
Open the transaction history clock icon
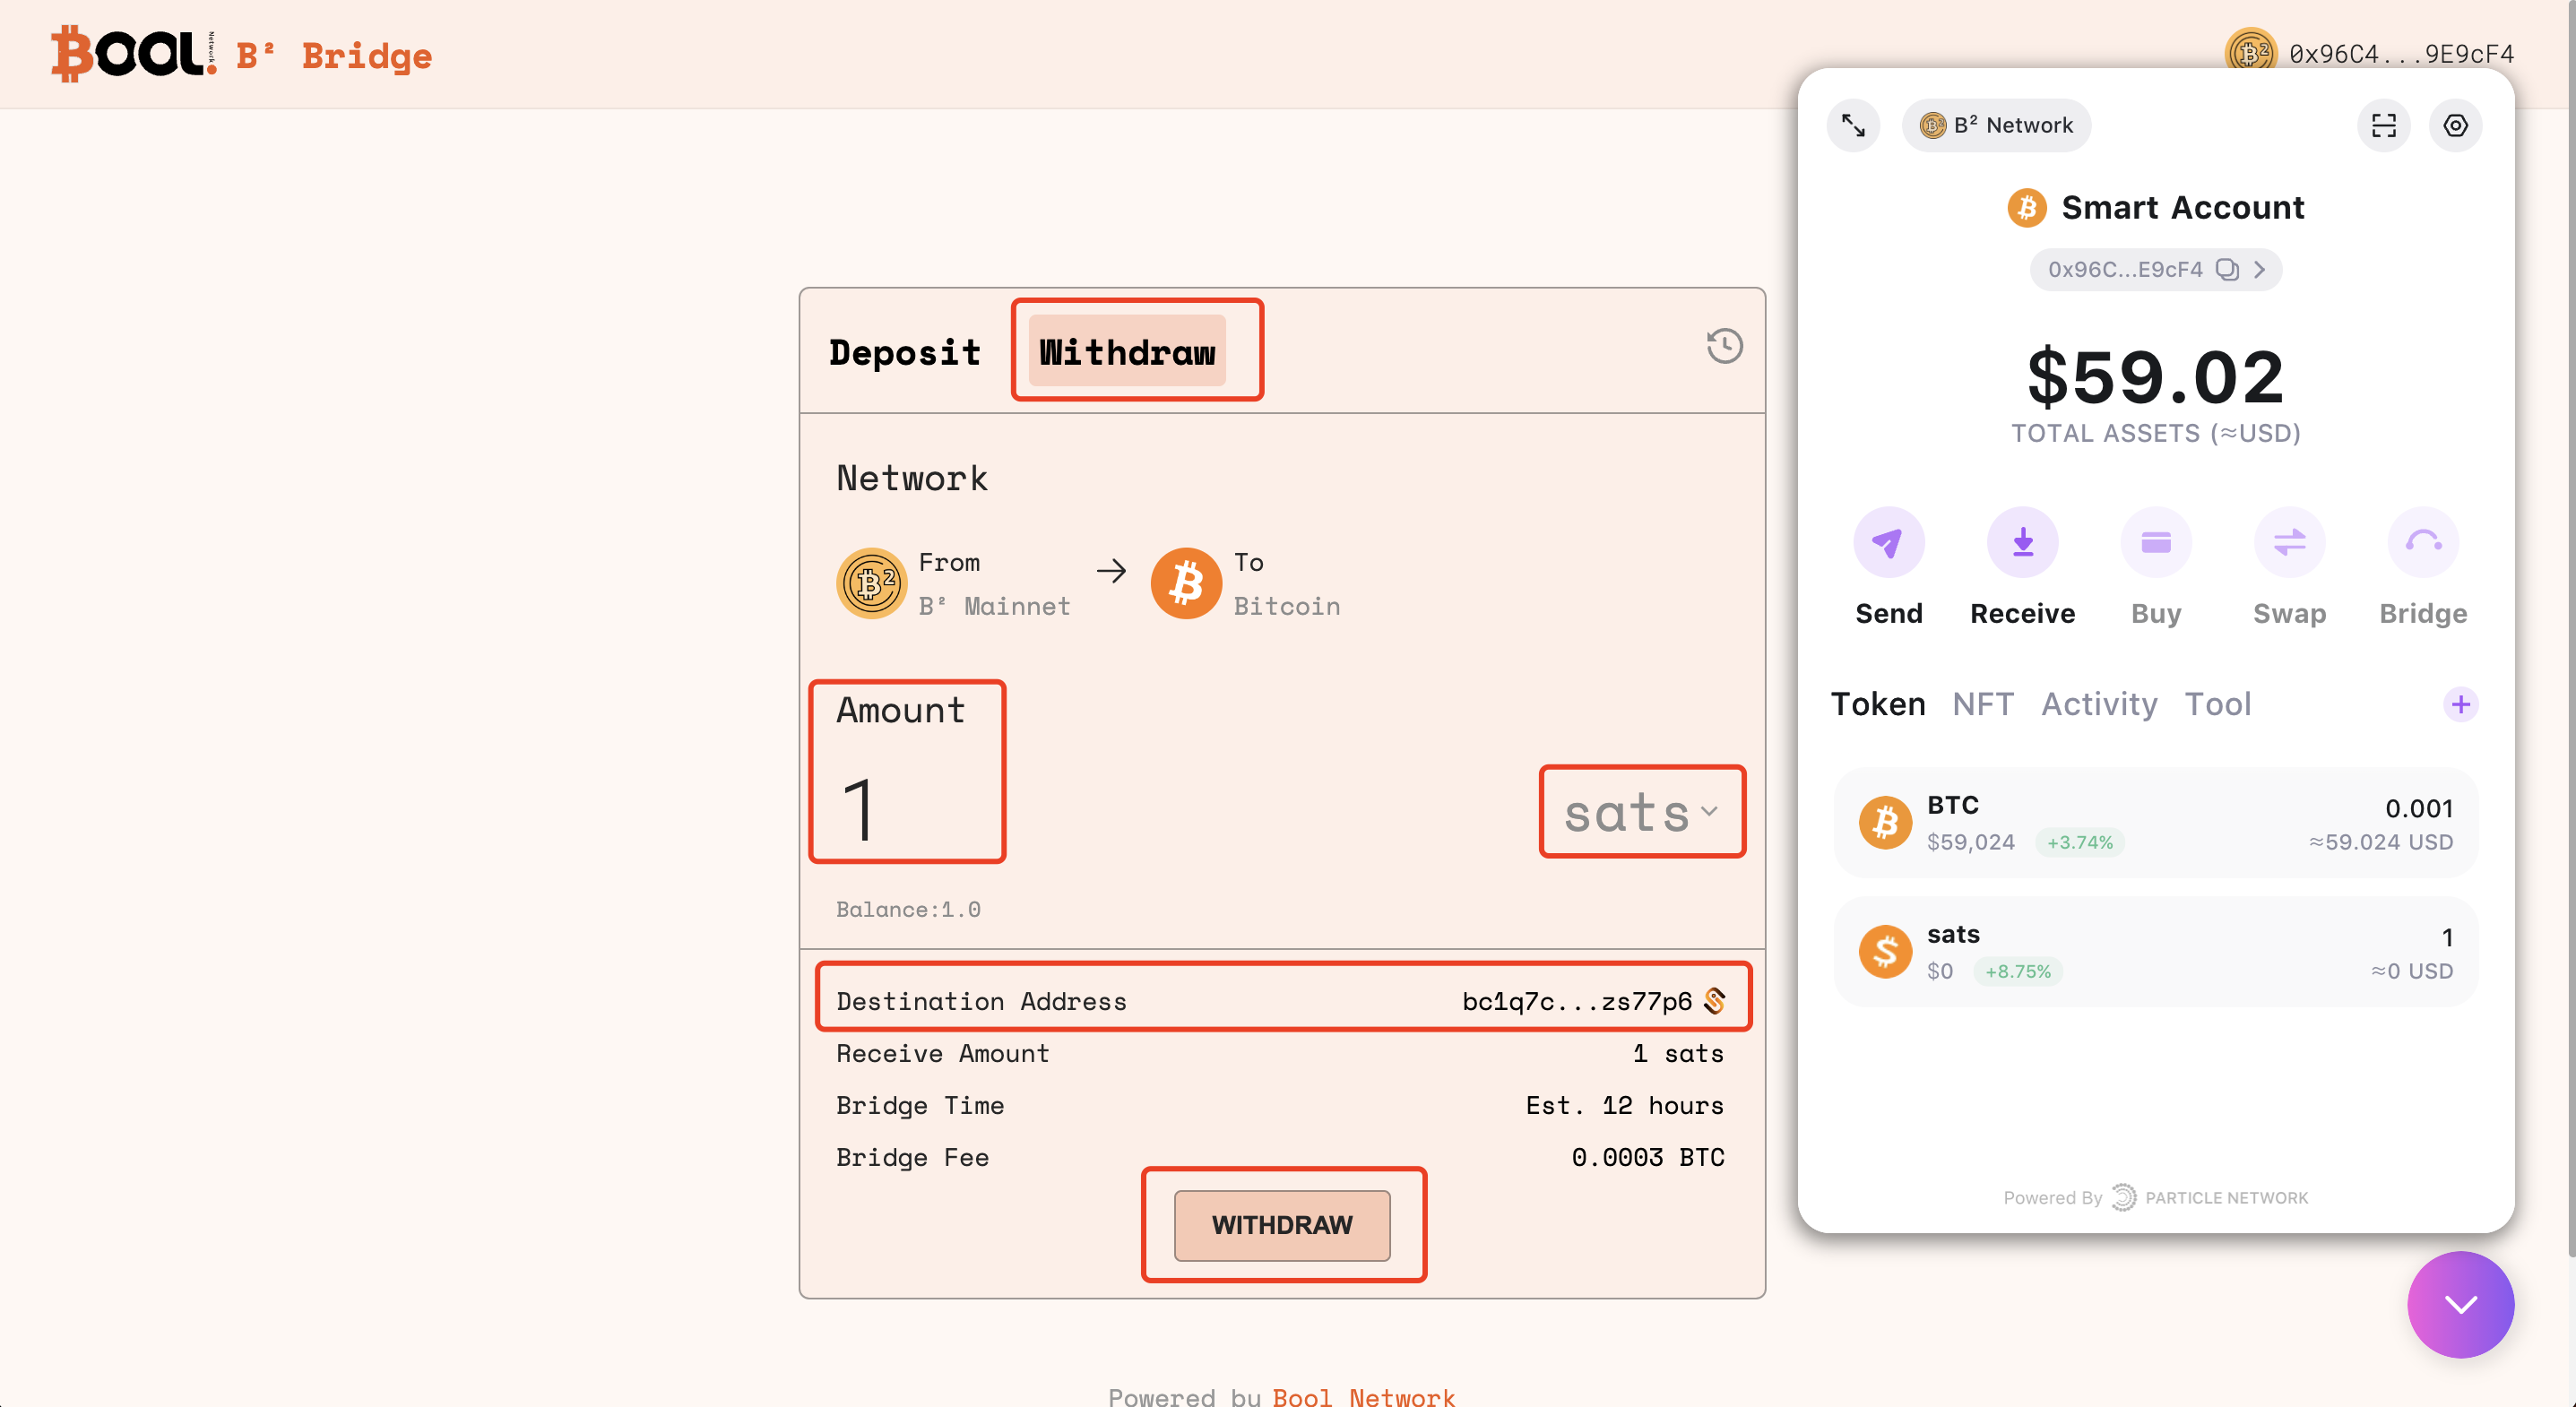[1724, 346]
